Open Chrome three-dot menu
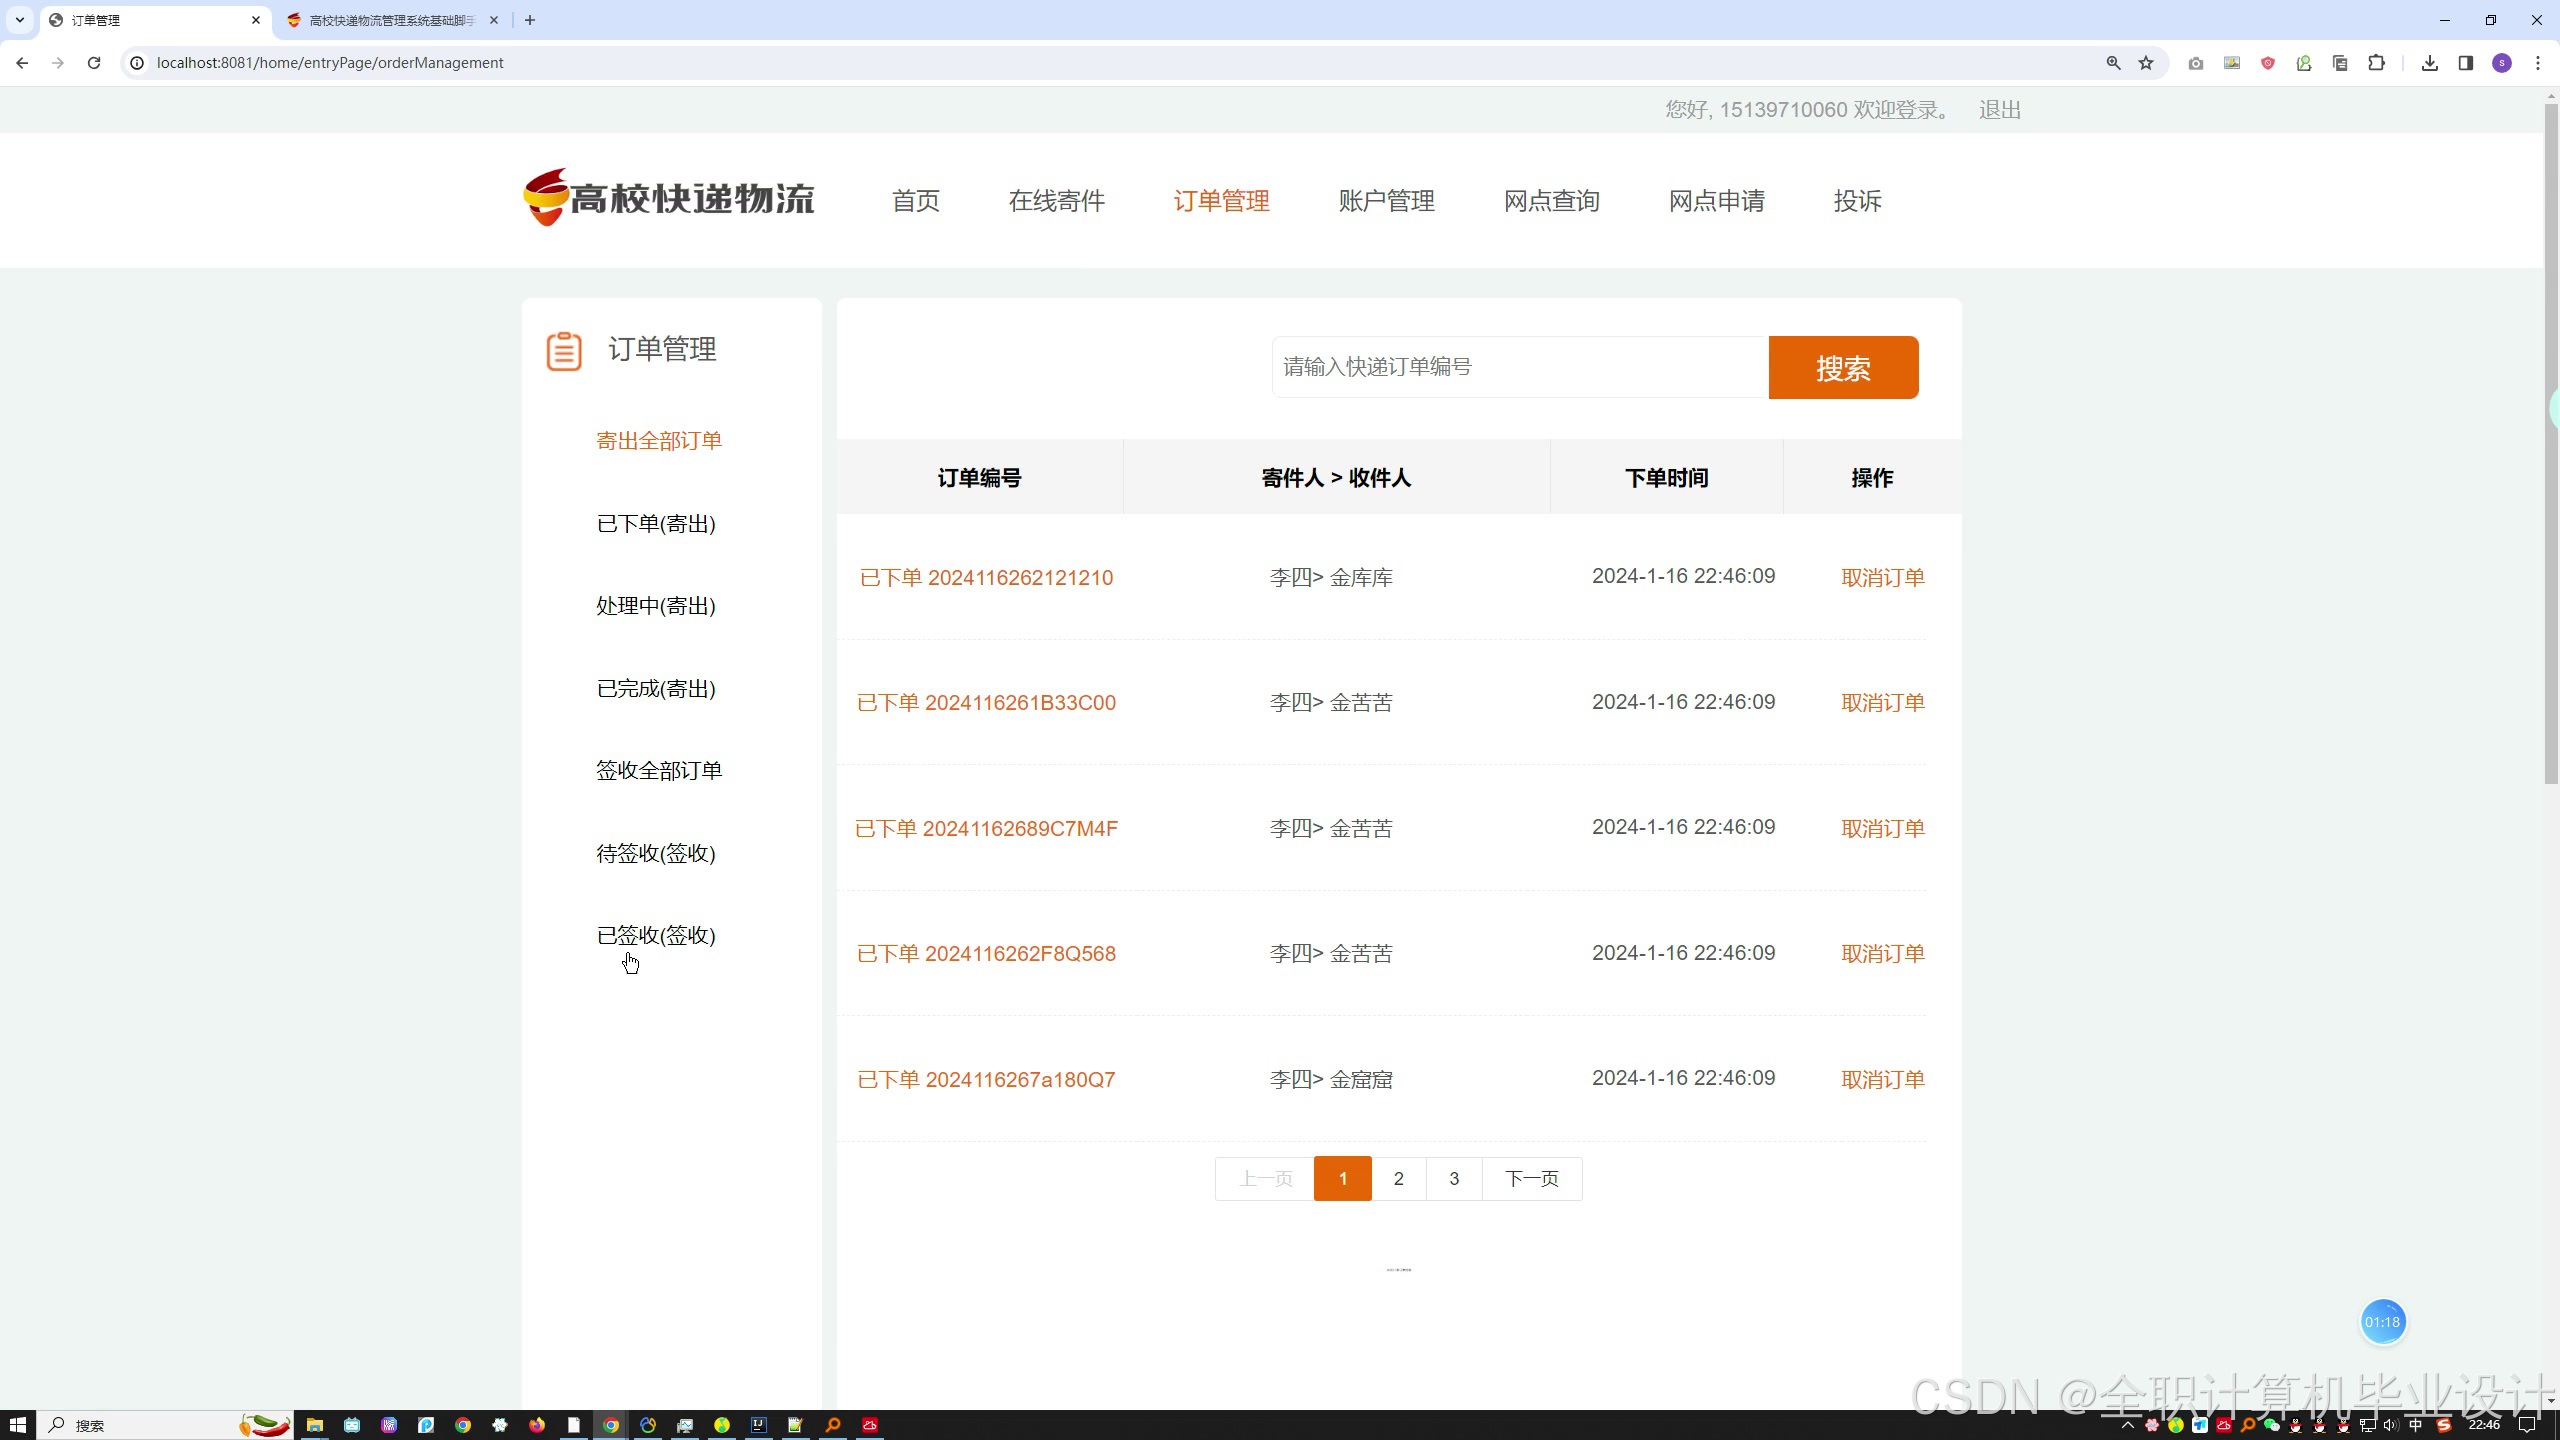 pos(2538,63)
